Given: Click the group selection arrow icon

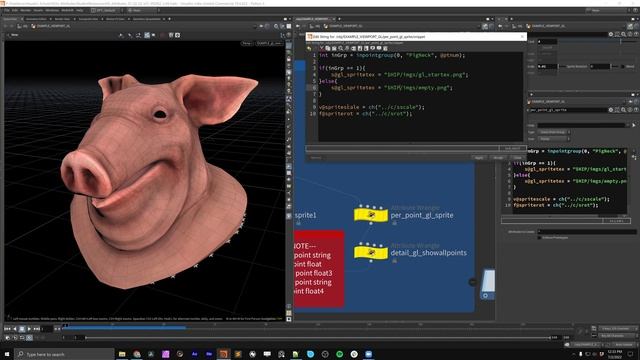Looking at the screenshot, I should click(x=634, y=125).
